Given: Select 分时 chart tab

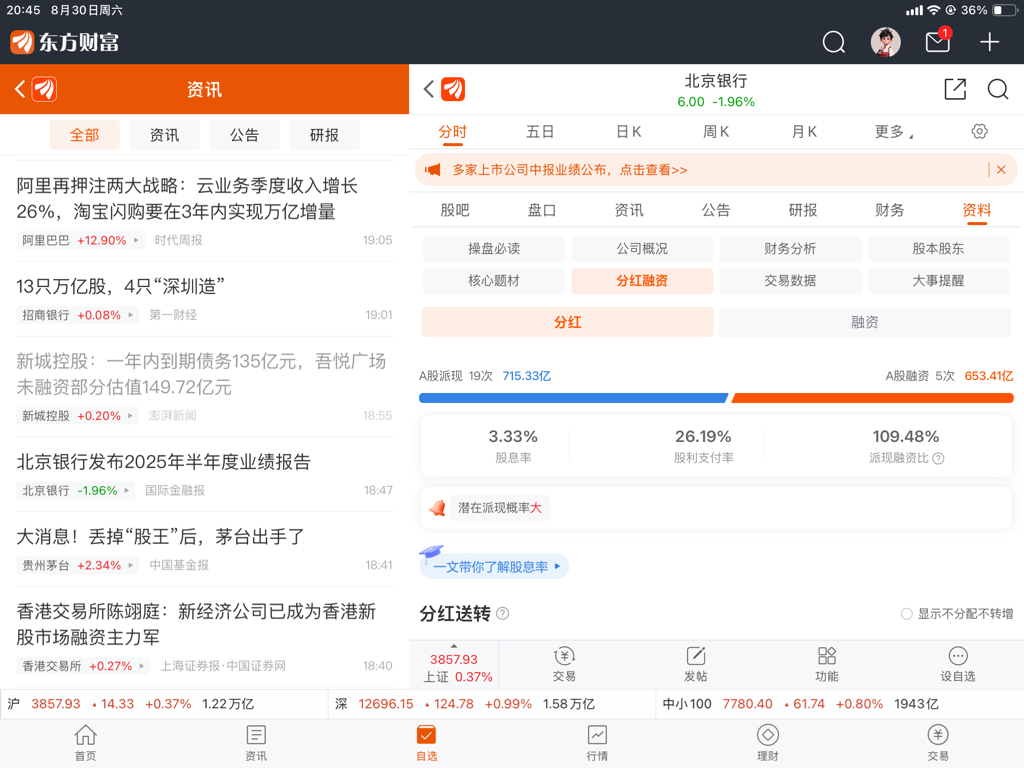Looking at the screenshot, I should point(453,132).
